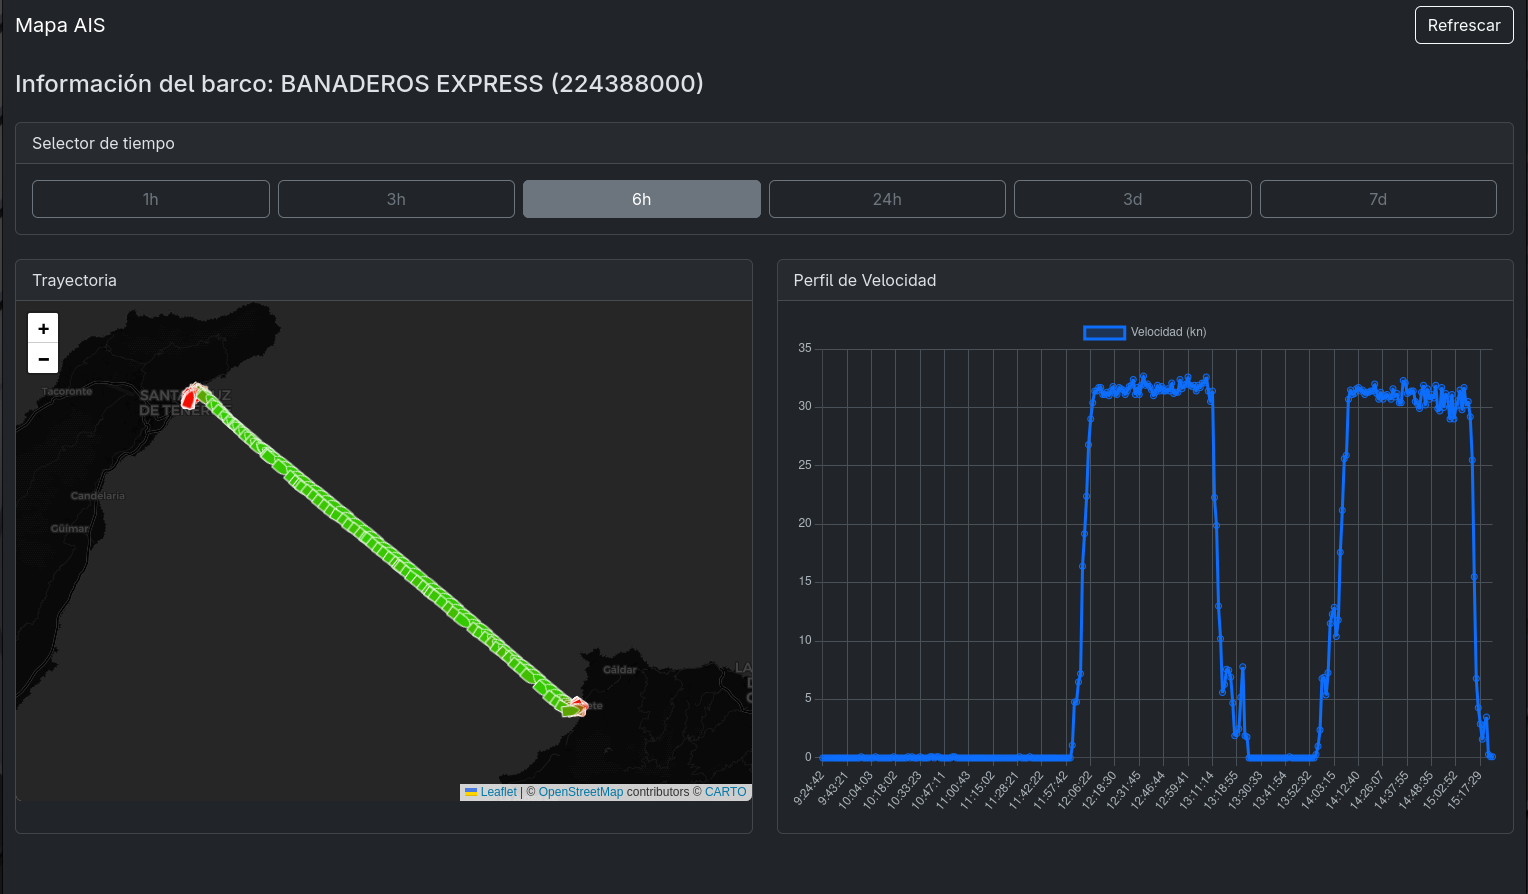Open the CARTO attribution link

[x=725, y=792]
